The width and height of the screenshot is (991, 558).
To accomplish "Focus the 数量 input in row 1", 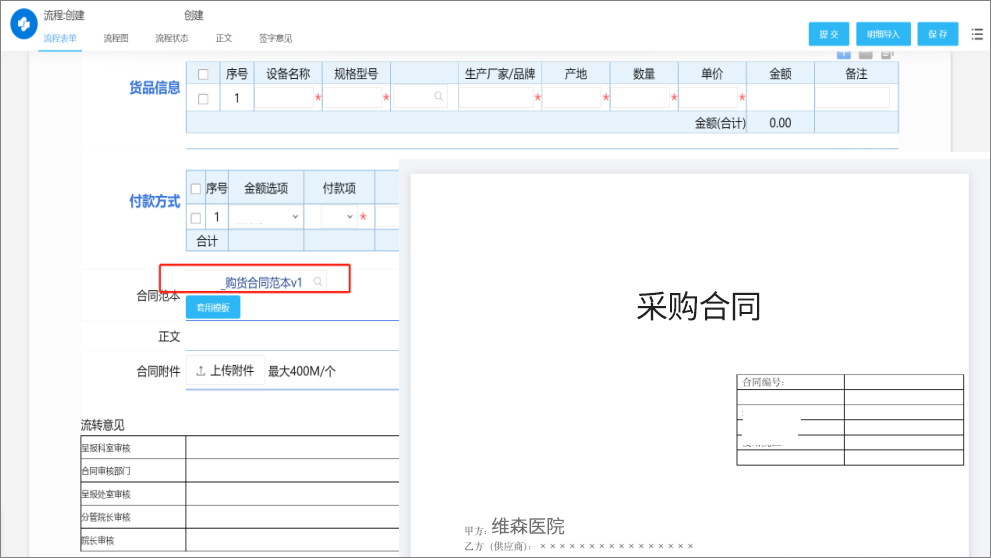I will [x=640, y=97].
